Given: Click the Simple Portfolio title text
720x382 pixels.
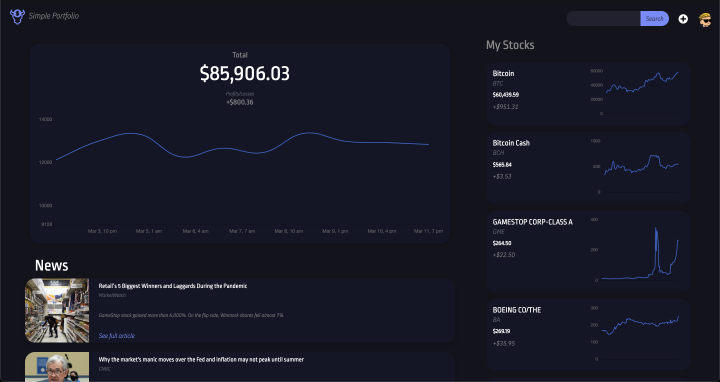Looking at the screenshot, I should pos(54,16).
